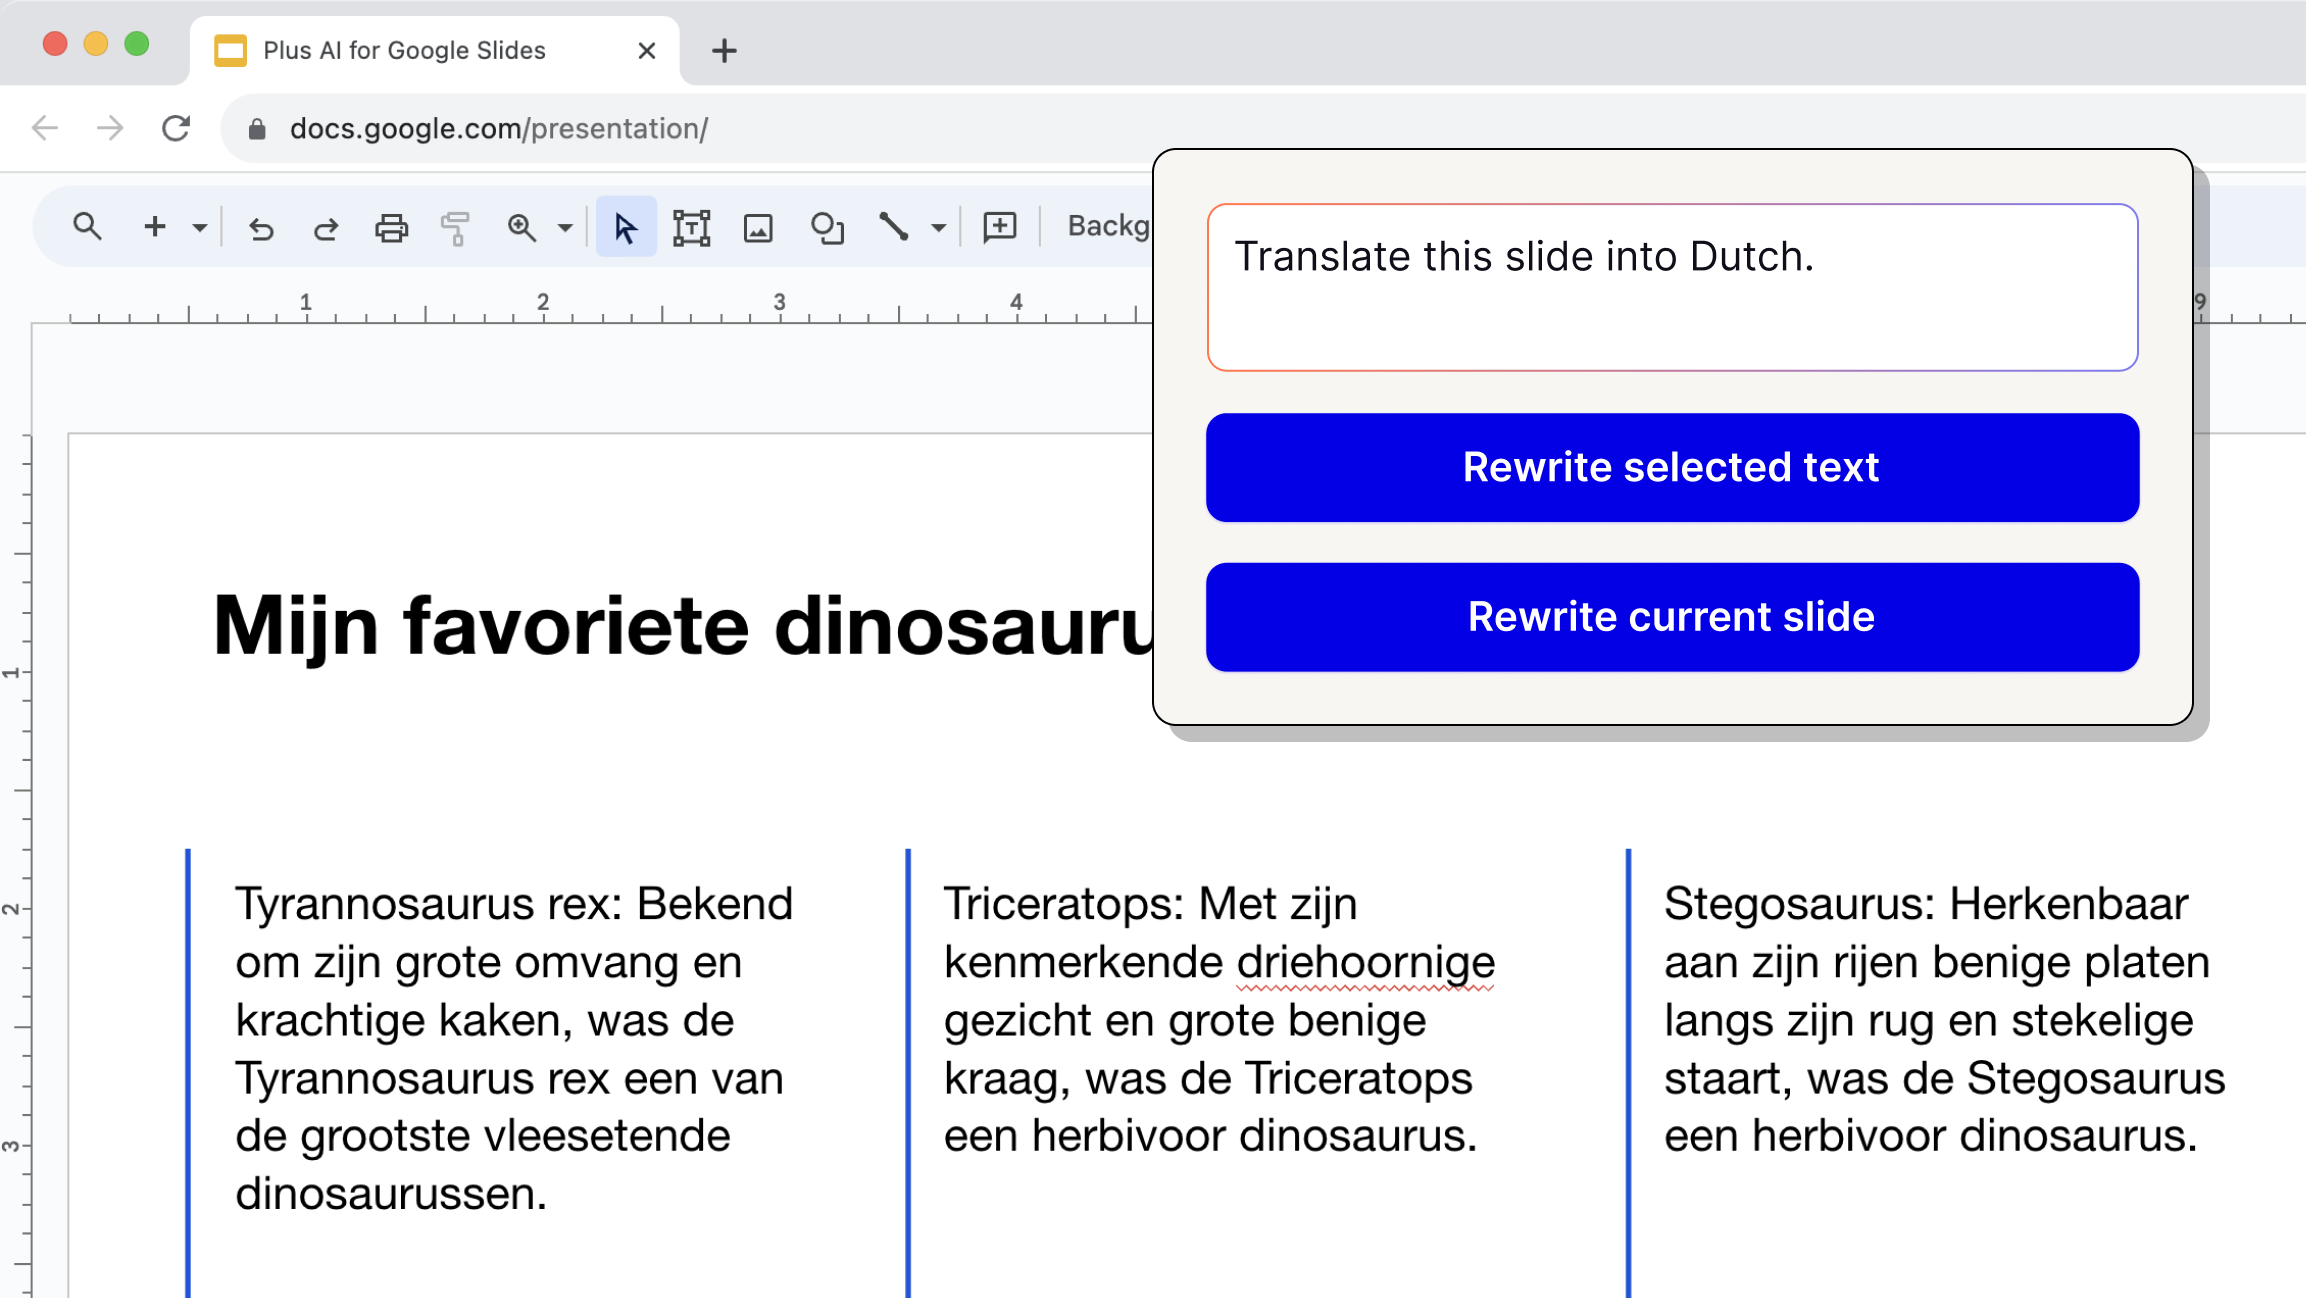Click the red macOS close window button
2306x1298 pixels.
[55, 44]
